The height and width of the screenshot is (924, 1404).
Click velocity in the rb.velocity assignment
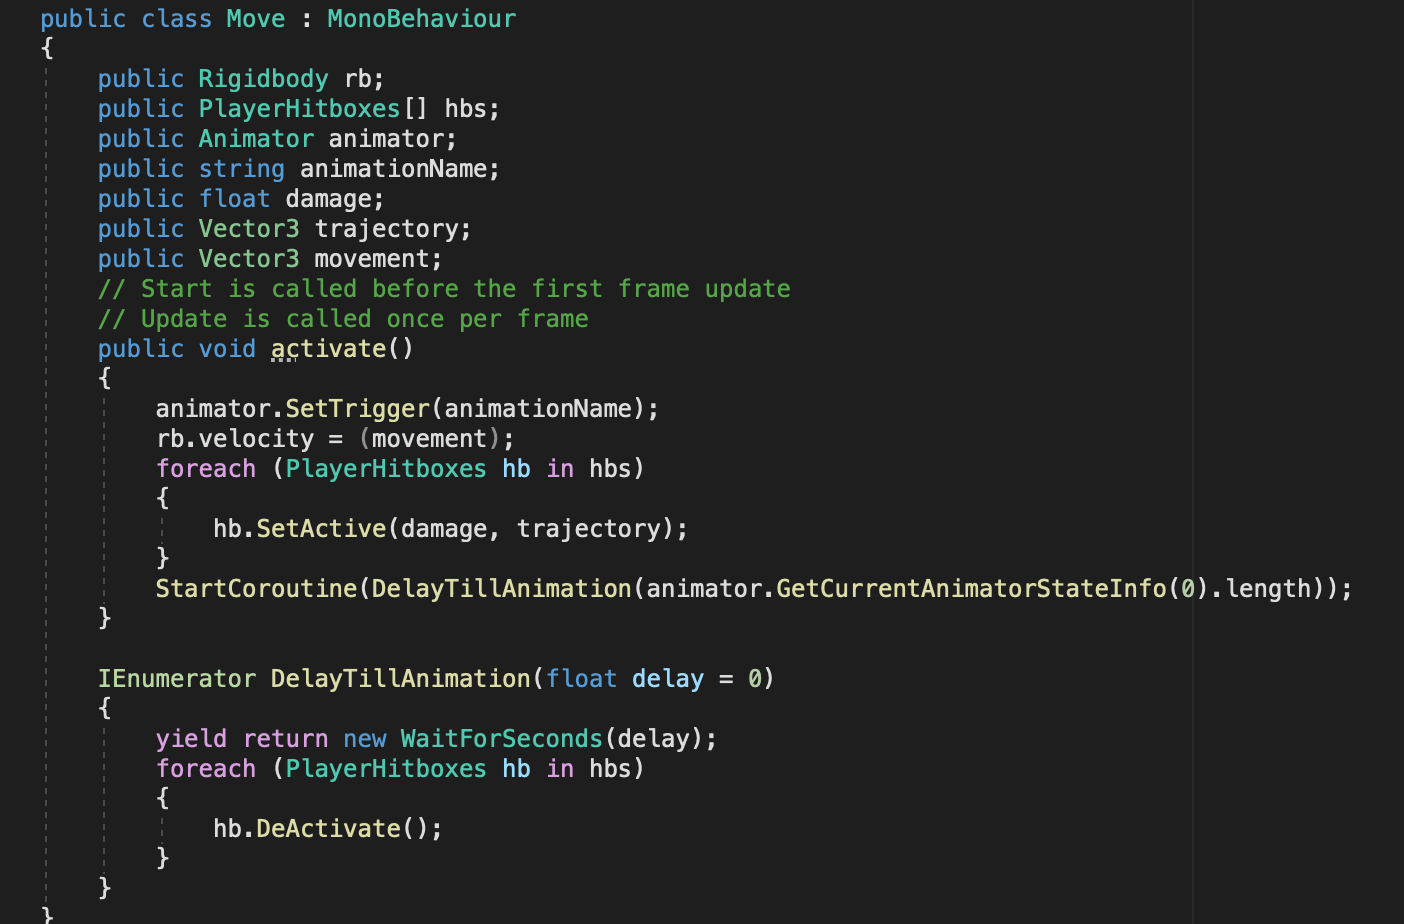(x=256, y=439)
